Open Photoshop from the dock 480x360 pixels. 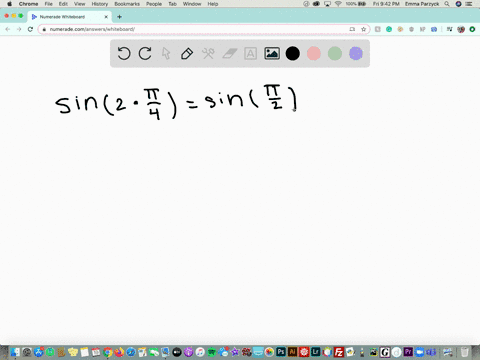(x=281, y=352)
